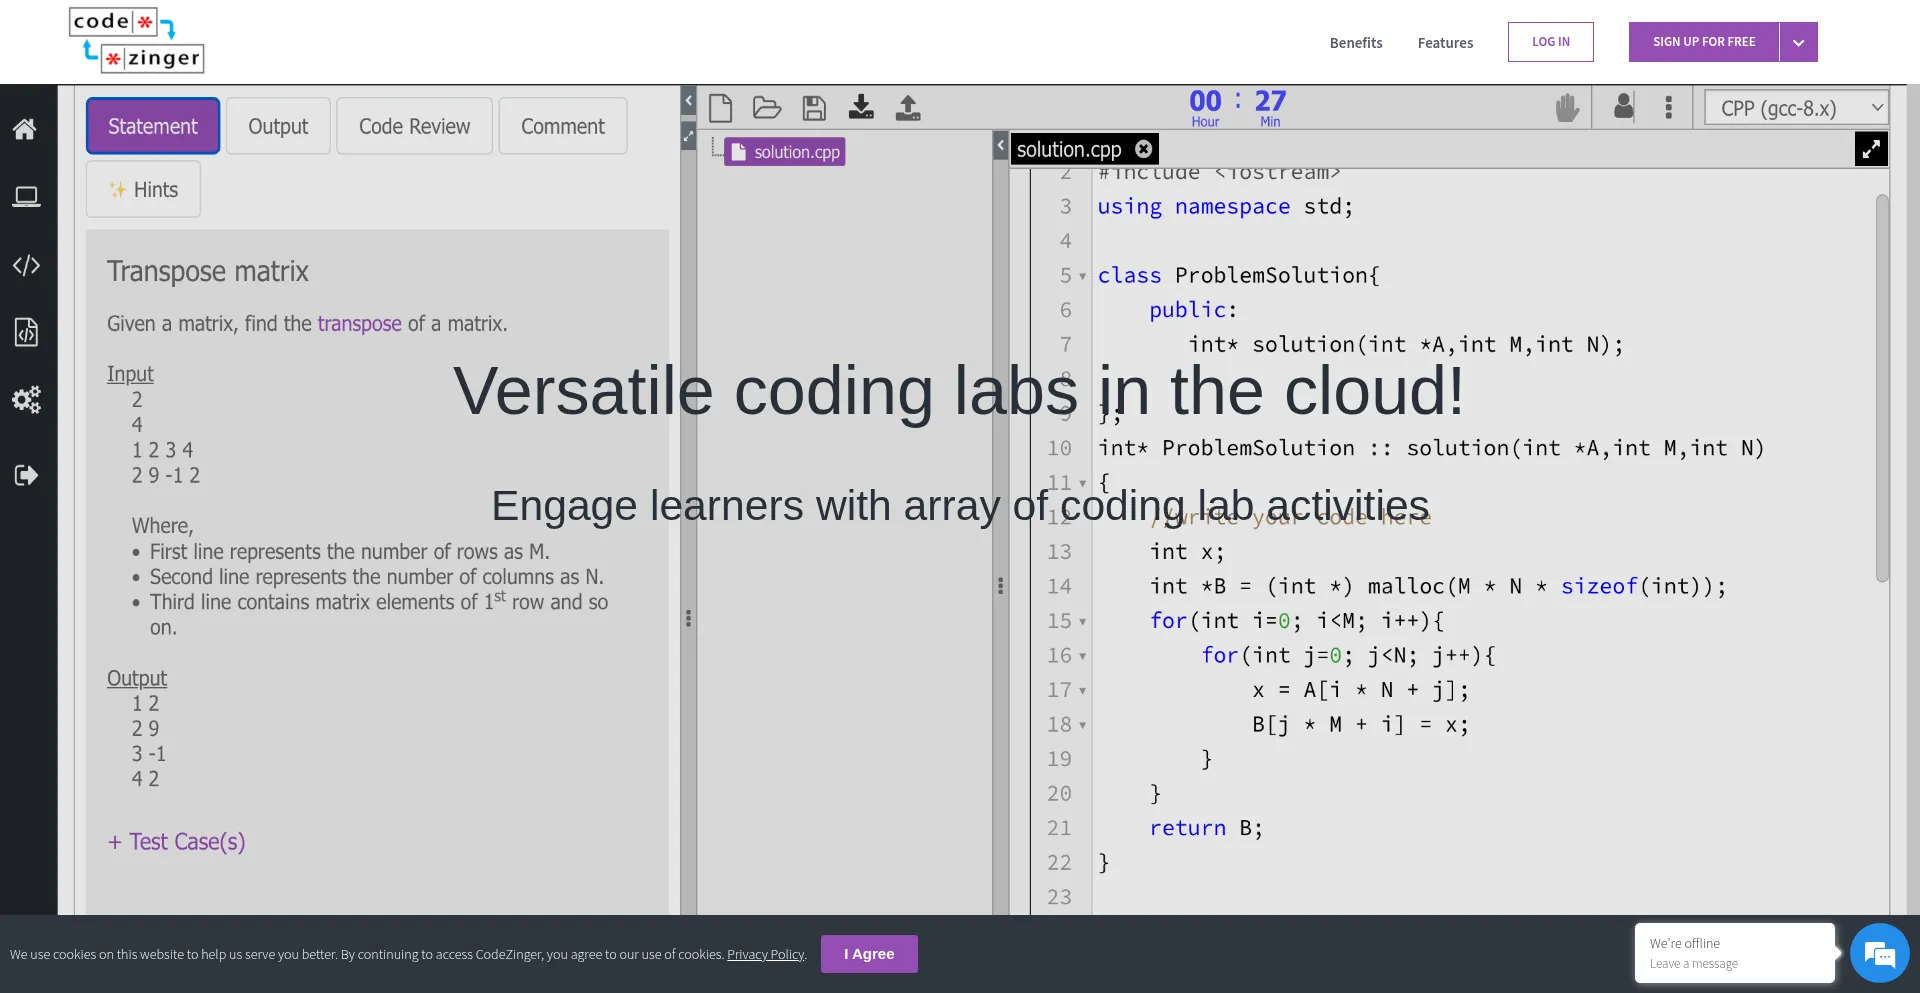
Task: Click the LOG IN button
Action: 1551,42
